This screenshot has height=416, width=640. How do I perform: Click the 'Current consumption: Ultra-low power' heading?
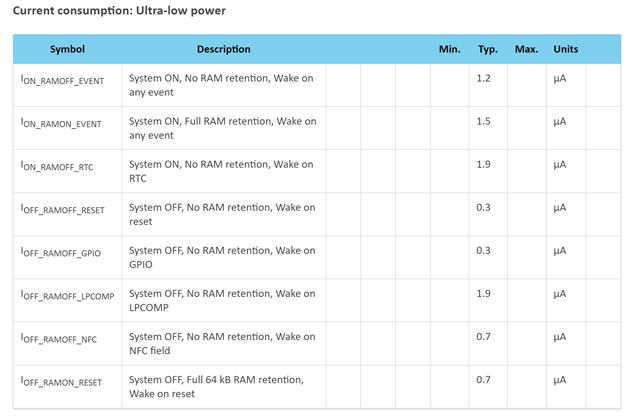click(119, 11)
